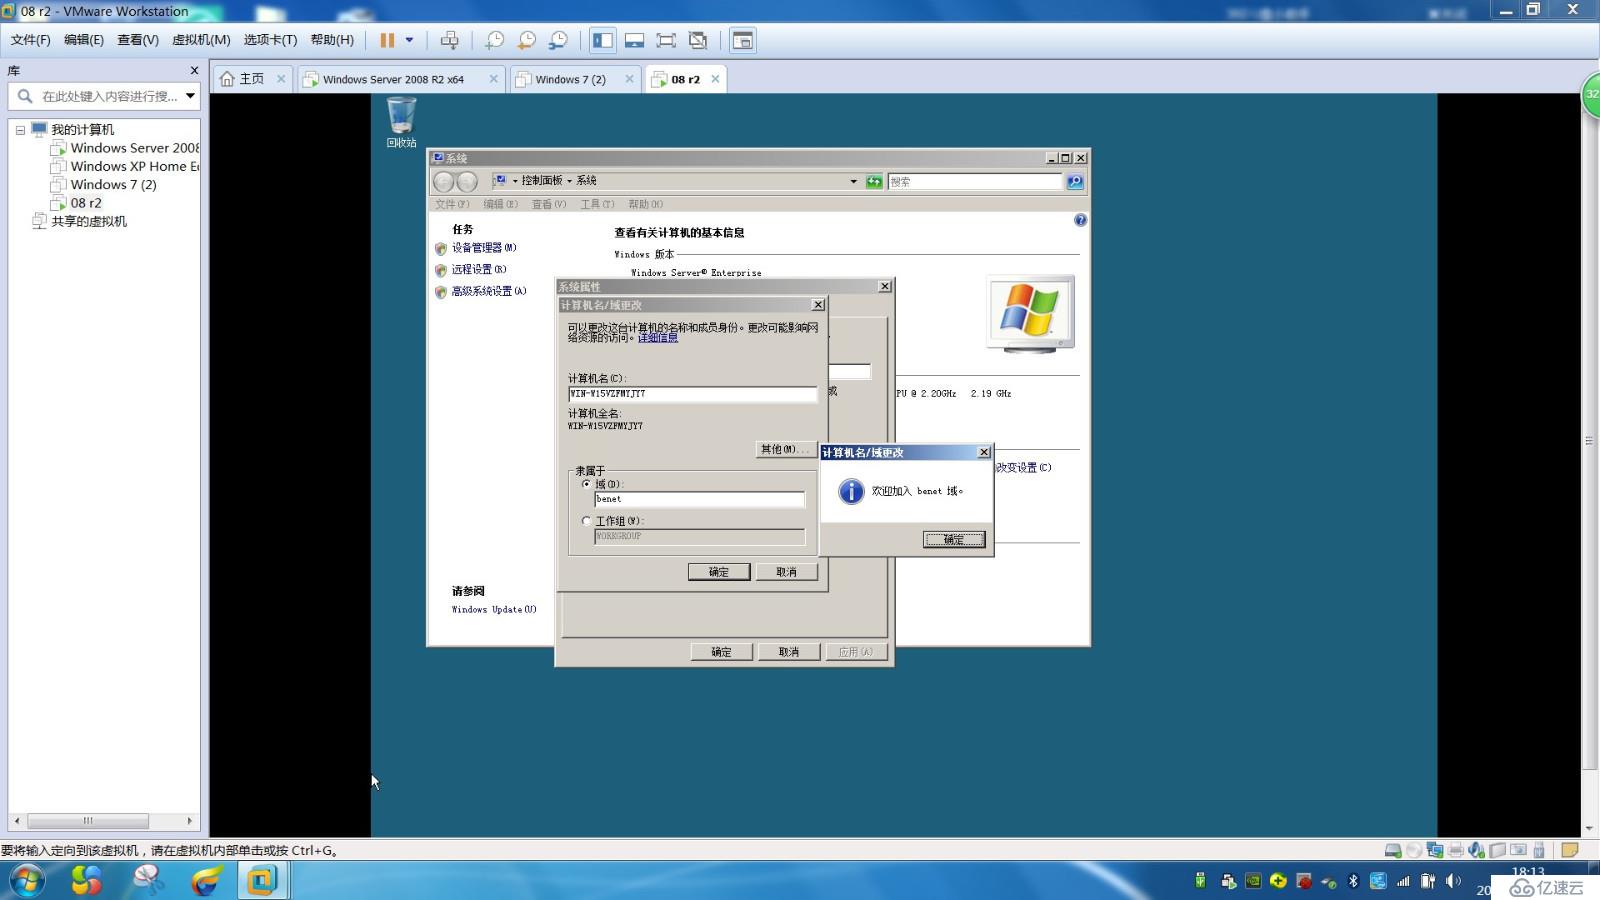Switch to the Windows 7 (2) tab

(x=570, y=79)
